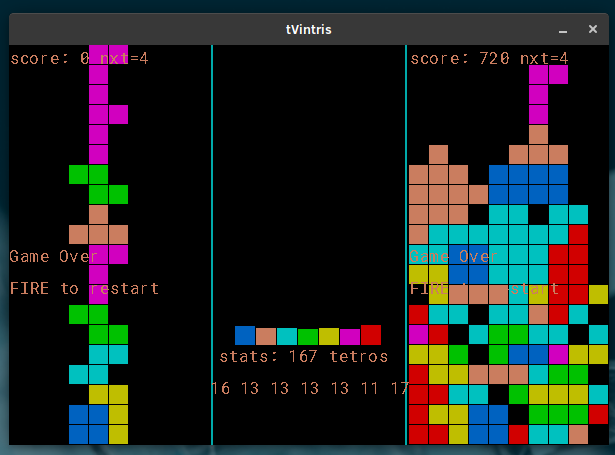Click the blue square in stats row

pyautogui.click(x=245, y=335)
